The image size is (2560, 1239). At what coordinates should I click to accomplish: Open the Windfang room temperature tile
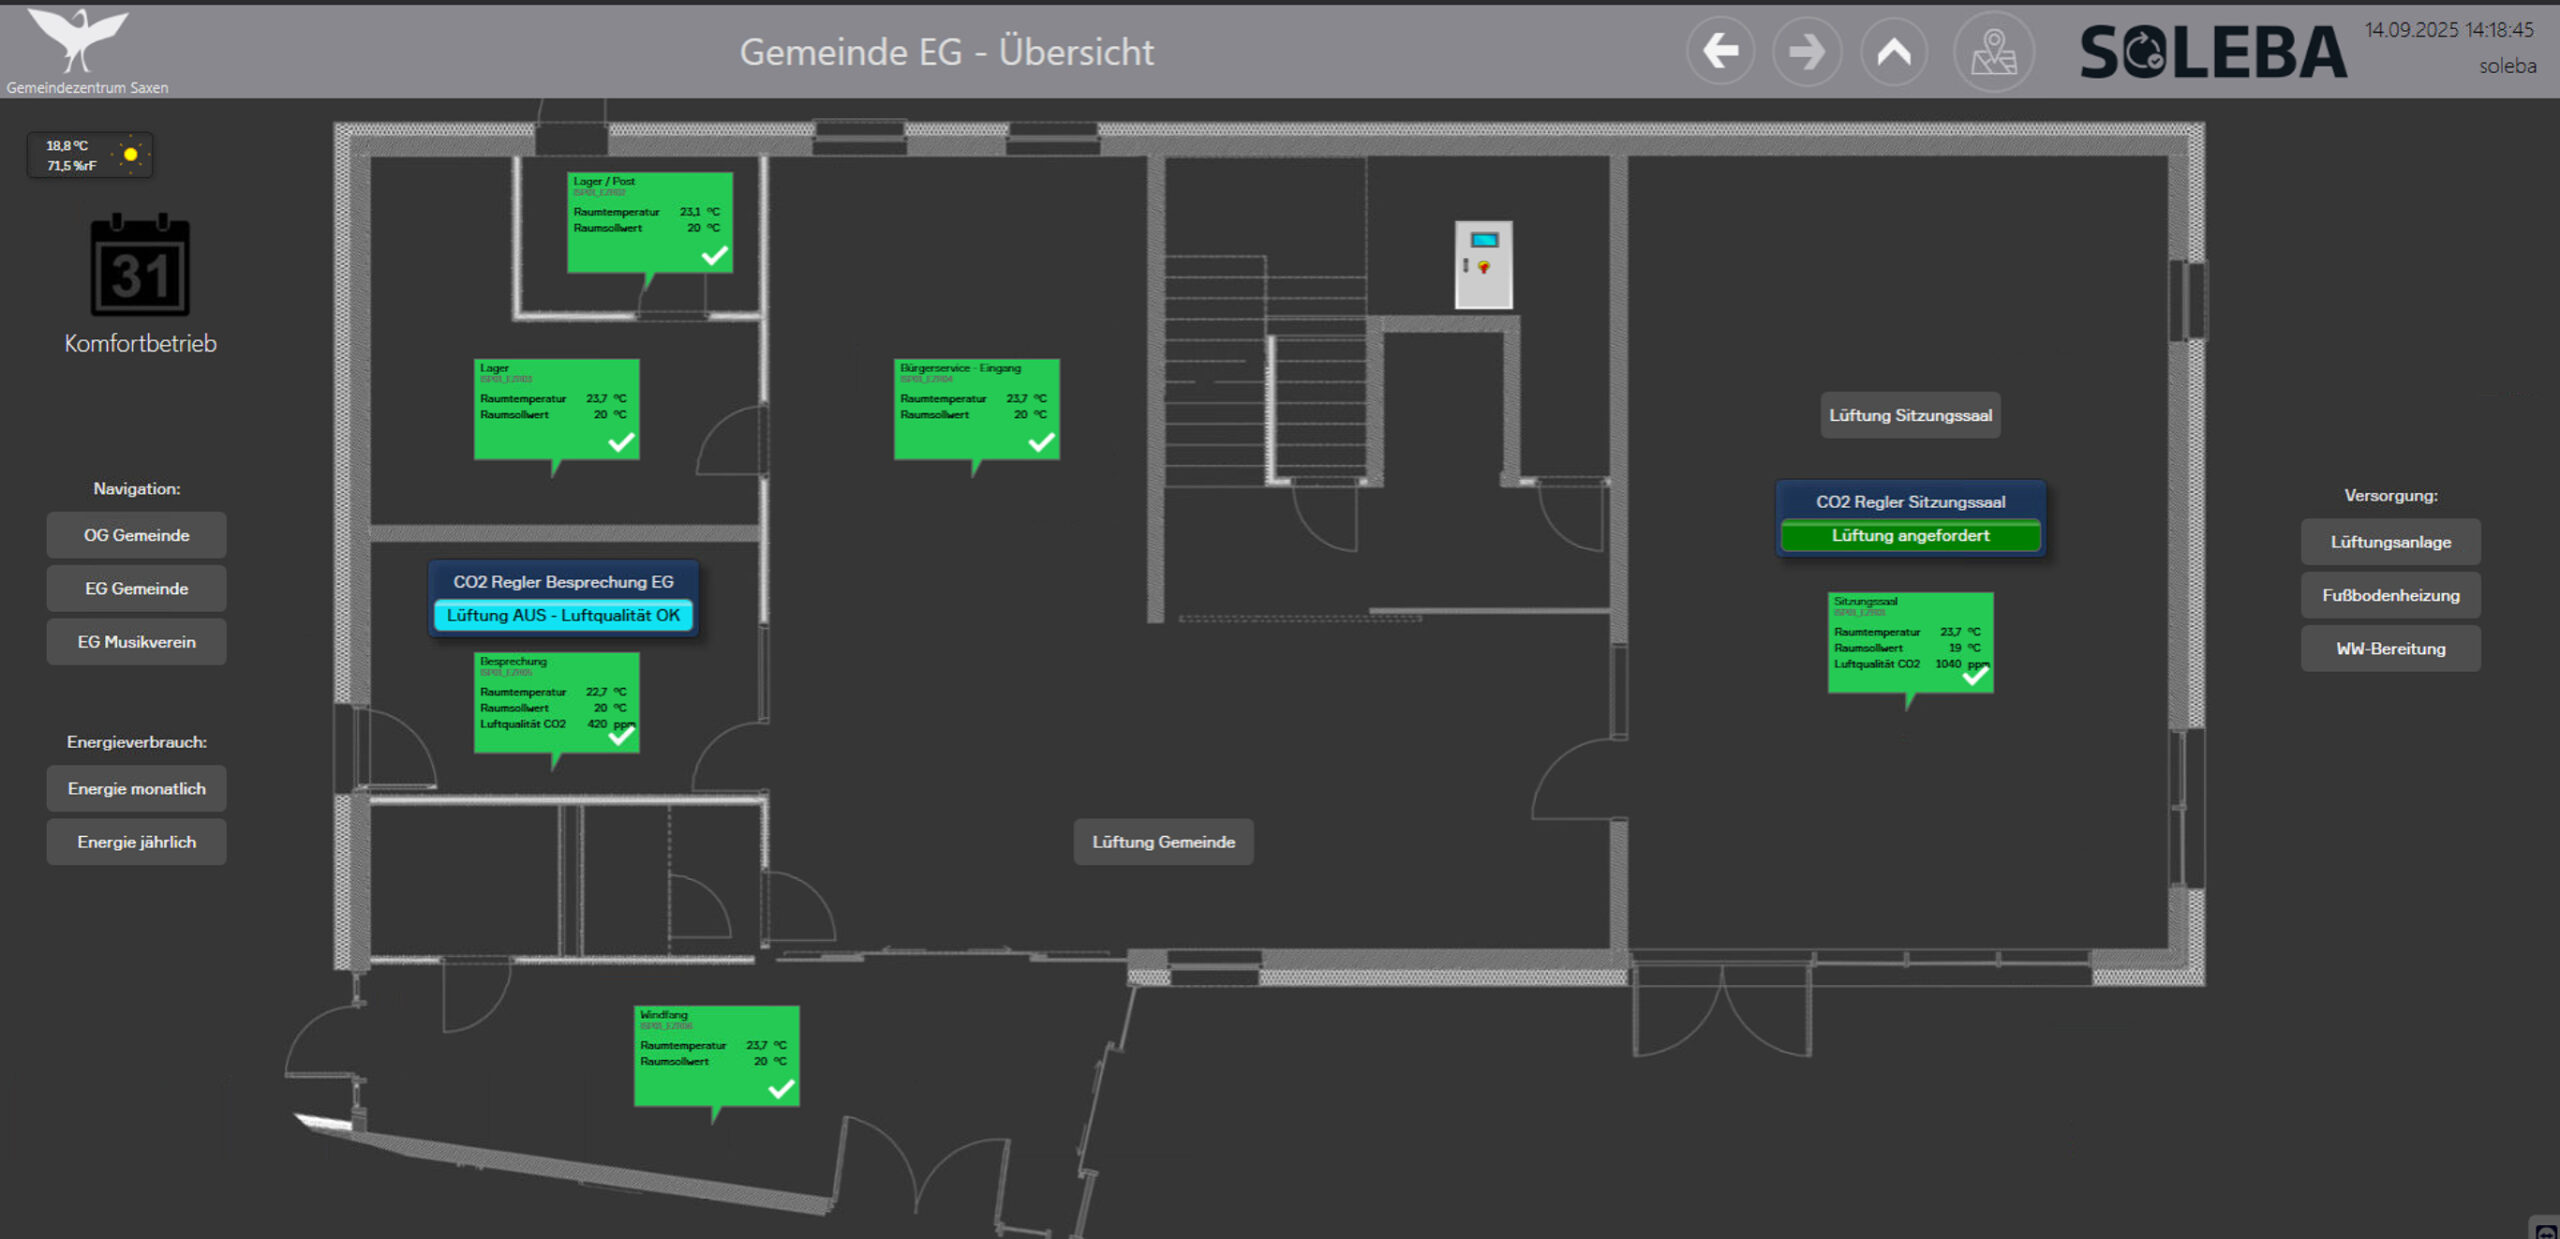pyautogui.click(x=715, y=1055)
